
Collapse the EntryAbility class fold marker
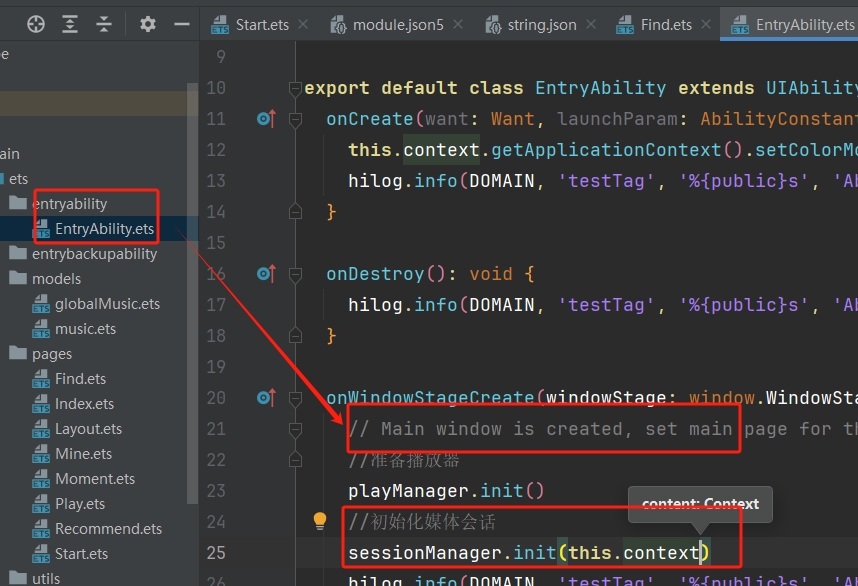coord(295,89)
